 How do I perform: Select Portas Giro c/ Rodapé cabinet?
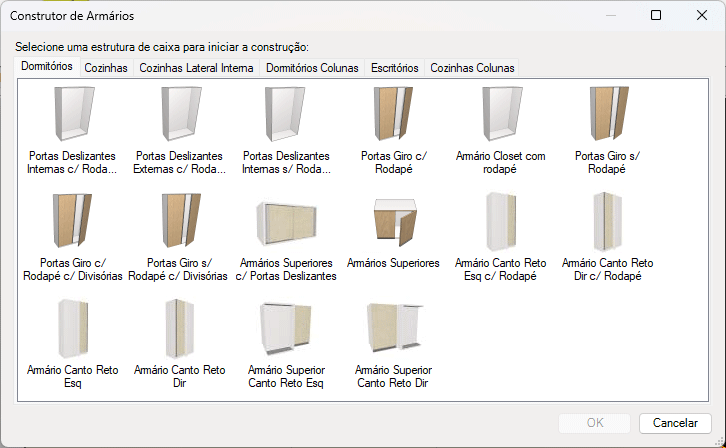point(393,116)
